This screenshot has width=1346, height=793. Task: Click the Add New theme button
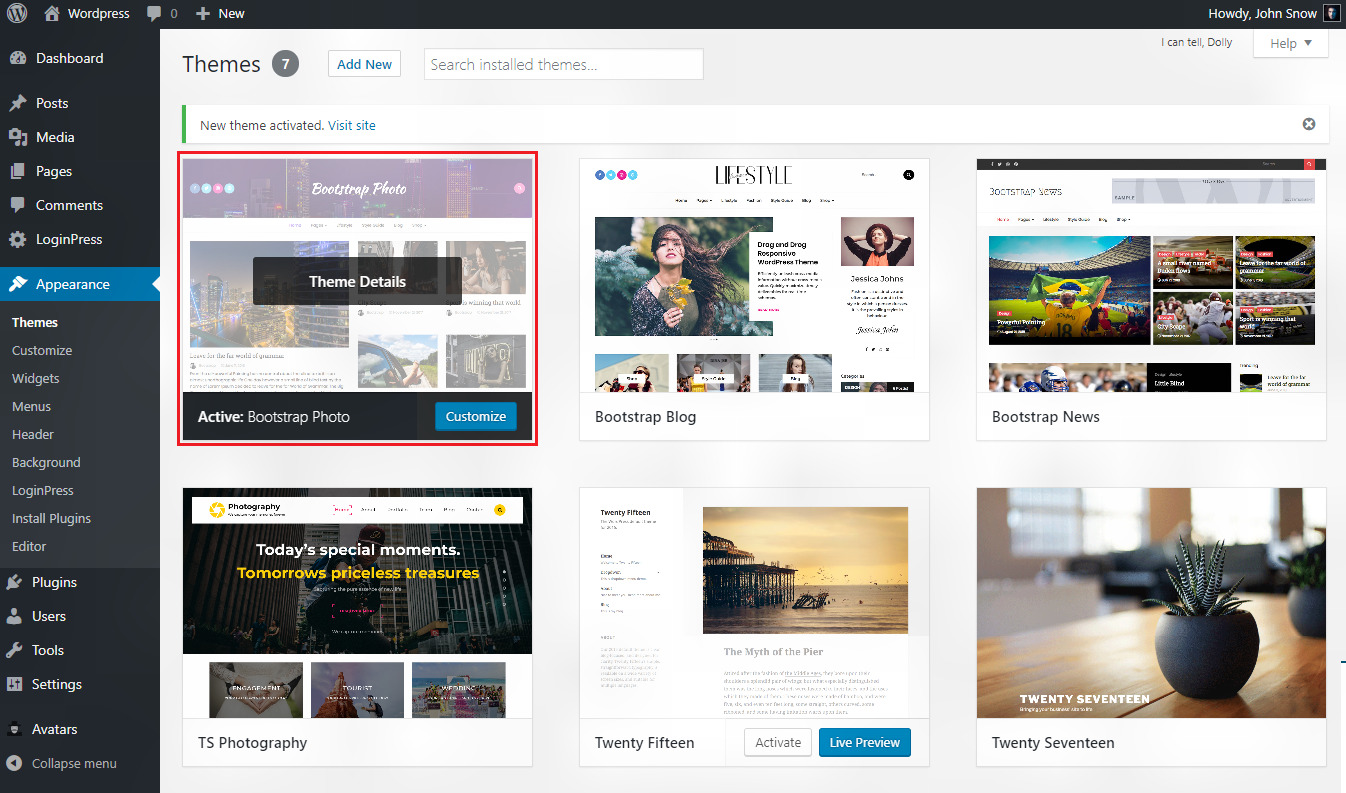(x=364, y=64)
